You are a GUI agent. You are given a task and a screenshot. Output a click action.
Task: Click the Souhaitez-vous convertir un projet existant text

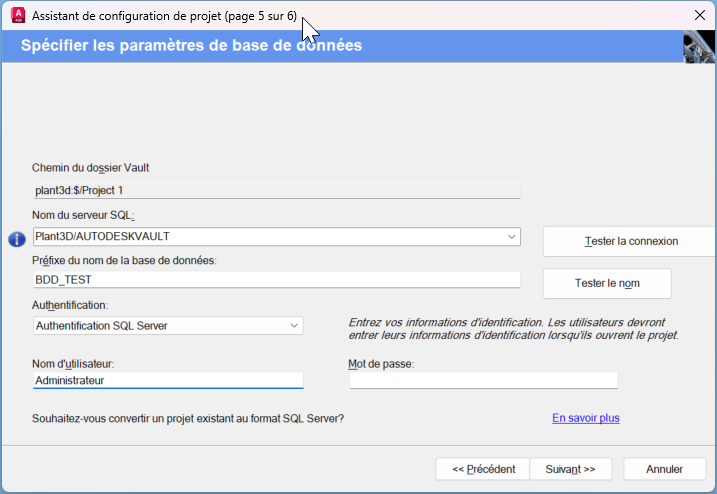pos(188,419)
